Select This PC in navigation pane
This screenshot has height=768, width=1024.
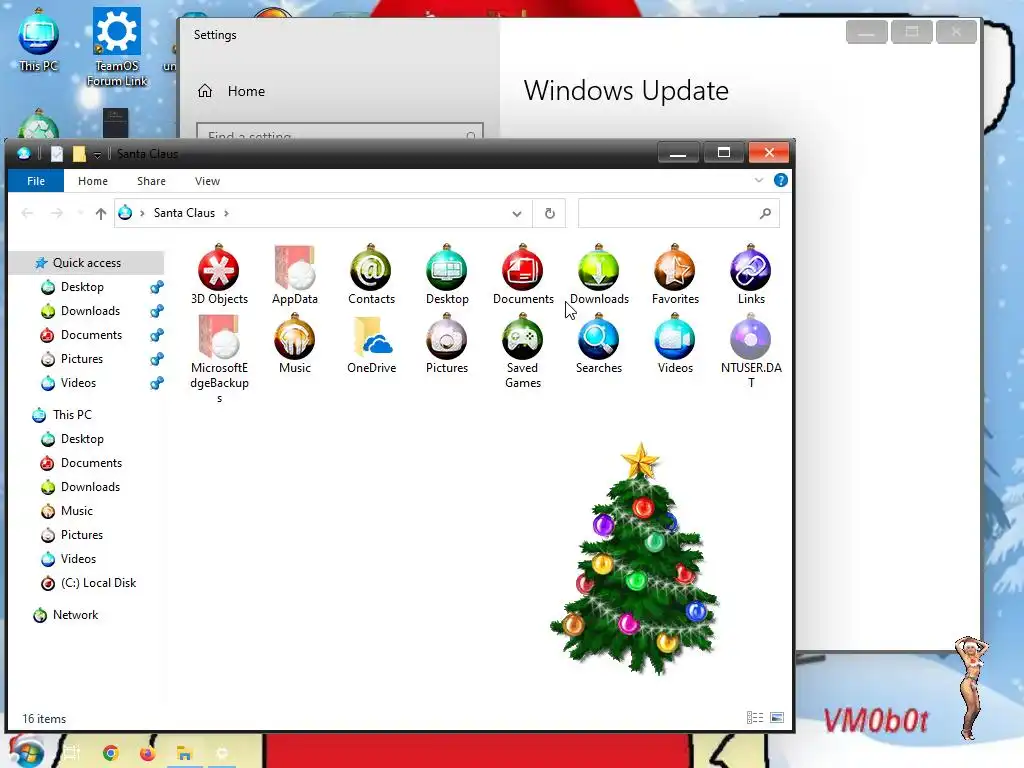click(x=72, y=415)
